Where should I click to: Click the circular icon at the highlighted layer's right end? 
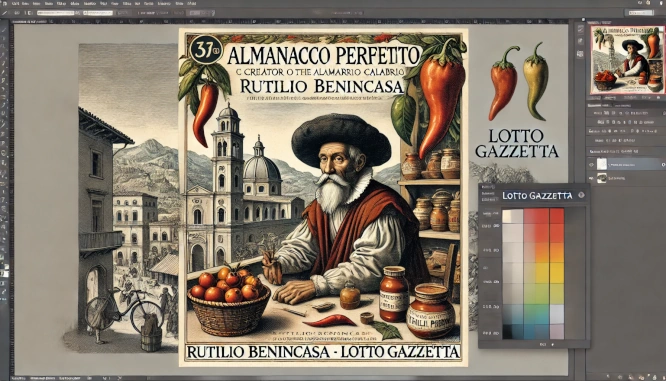(663, 164)
